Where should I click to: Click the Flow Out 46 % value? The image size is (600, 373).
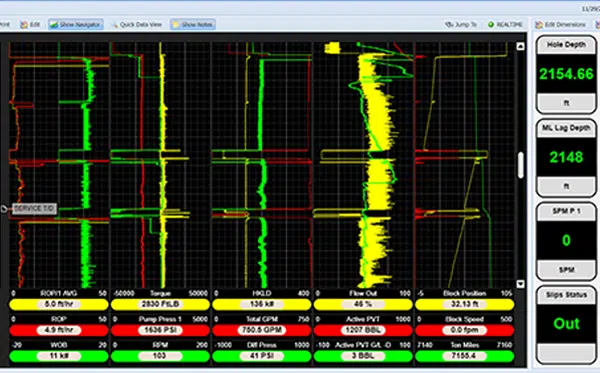coord(363,305)
